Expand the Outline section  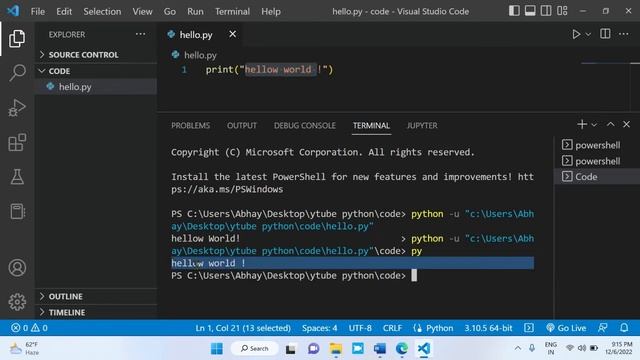(x=96, y=296)
